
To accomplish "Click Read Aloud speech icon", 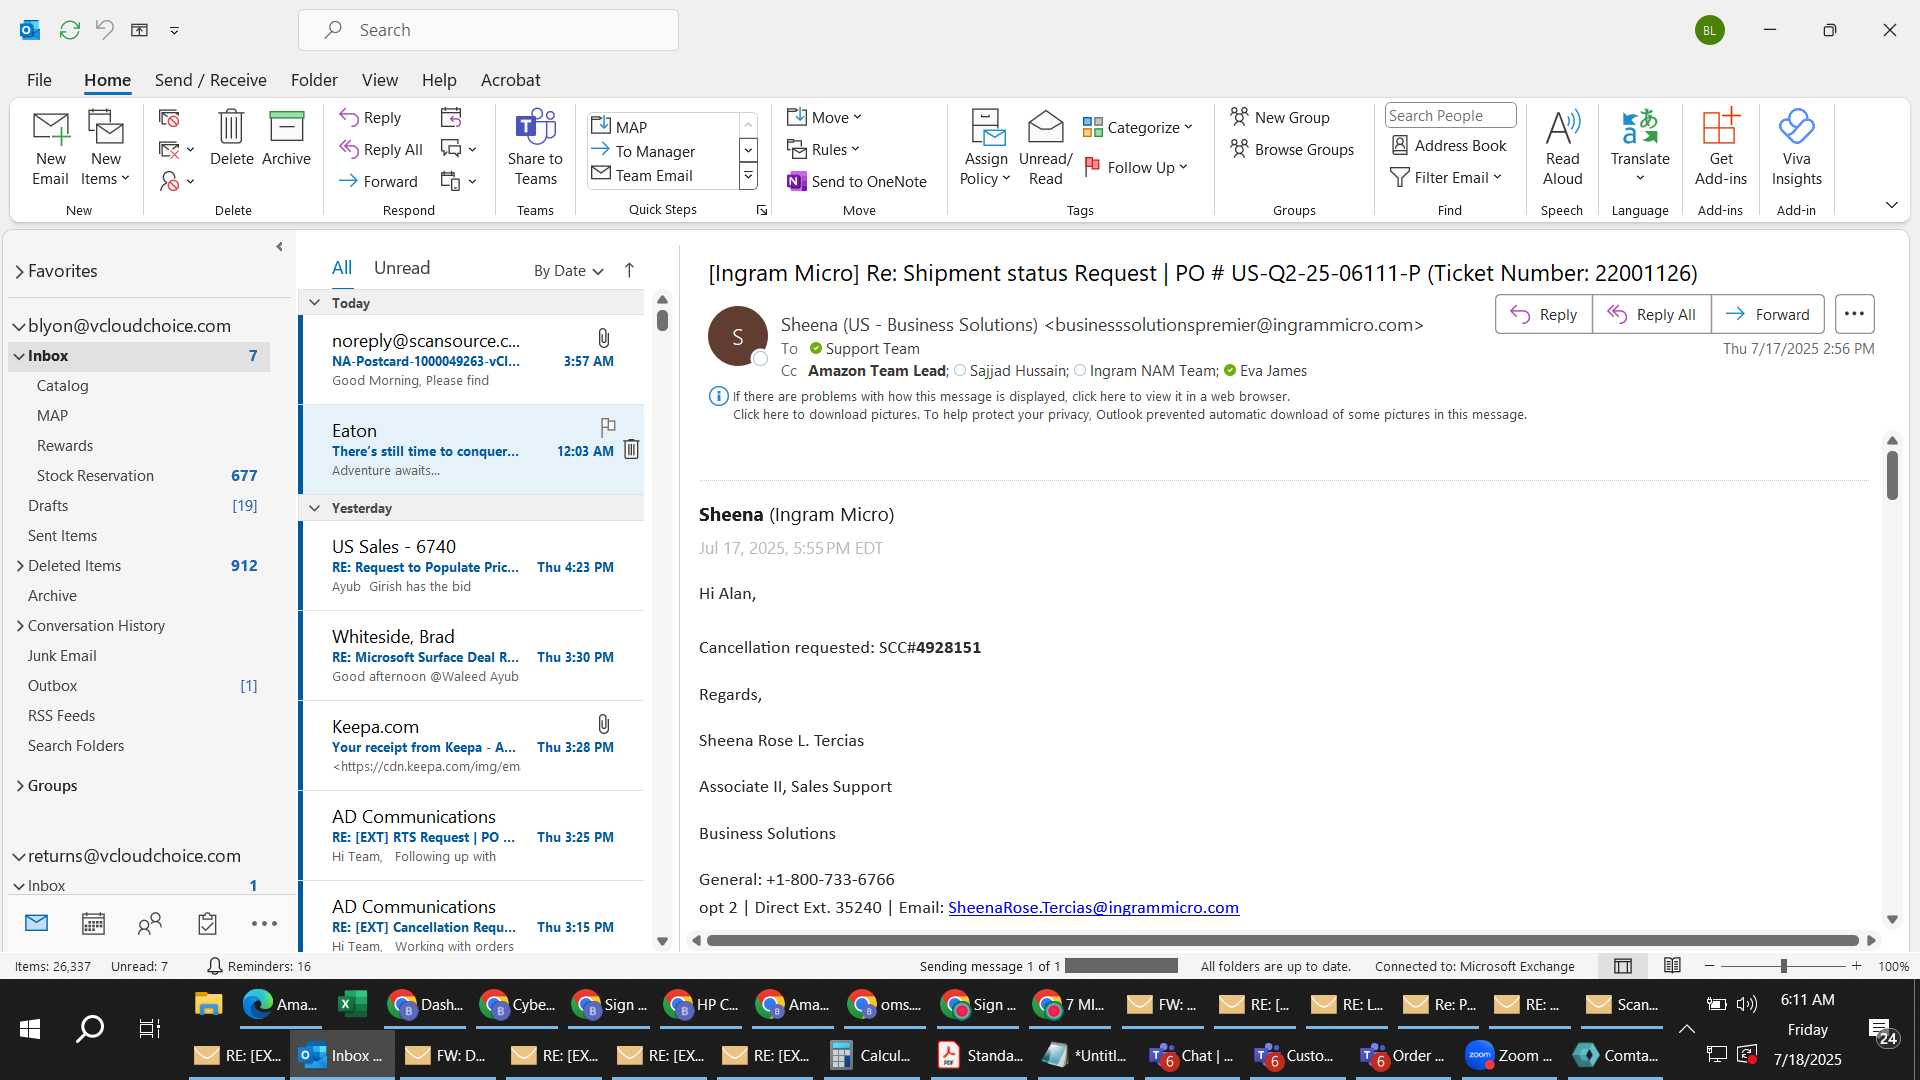I will tap(1562, 148).
